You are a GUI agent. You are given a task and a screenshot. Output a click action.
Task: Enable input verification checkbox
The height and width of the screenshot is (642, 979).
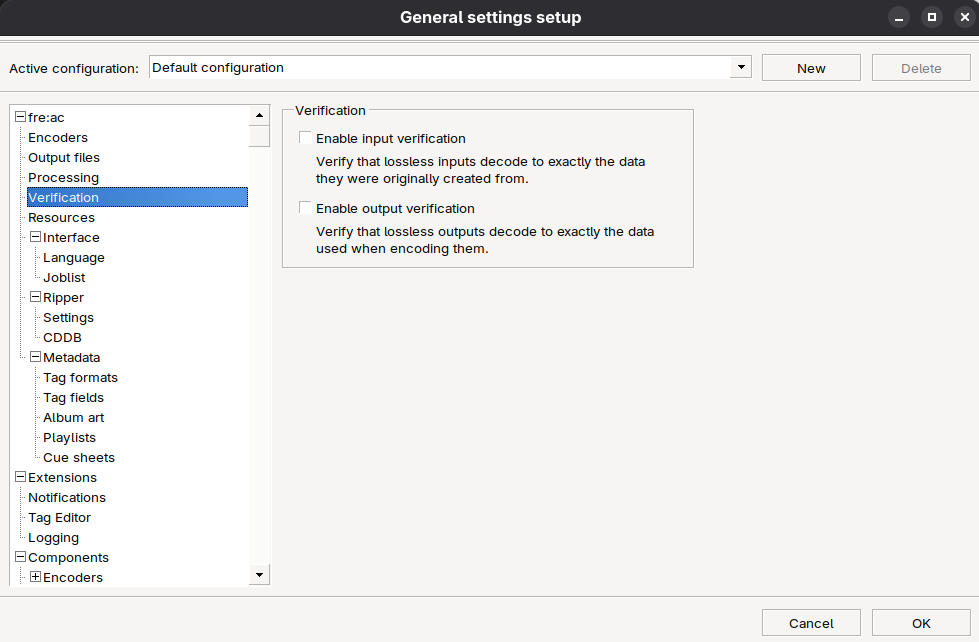[306, 138]
